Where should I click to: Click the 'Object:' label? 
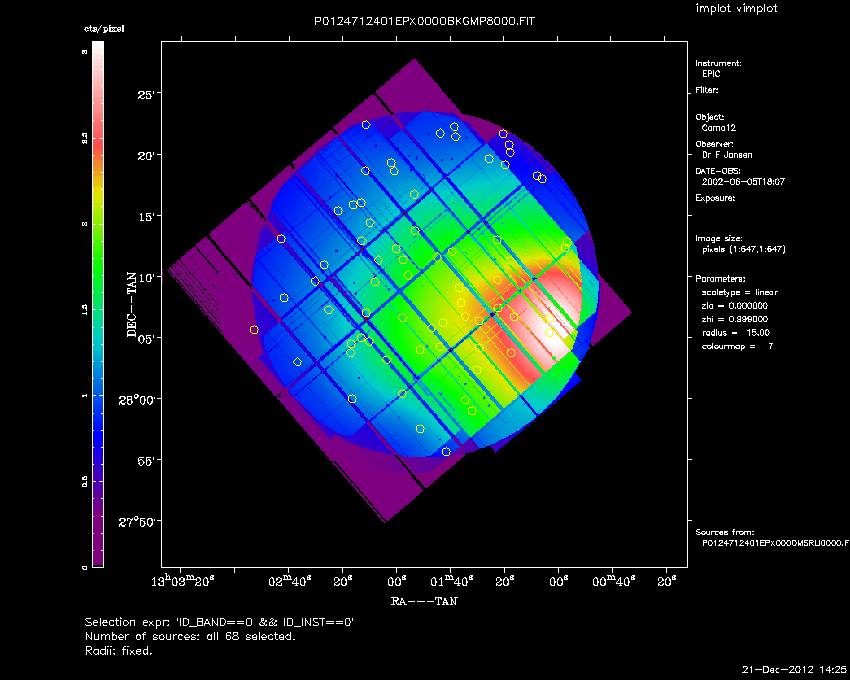pos(710,117)
